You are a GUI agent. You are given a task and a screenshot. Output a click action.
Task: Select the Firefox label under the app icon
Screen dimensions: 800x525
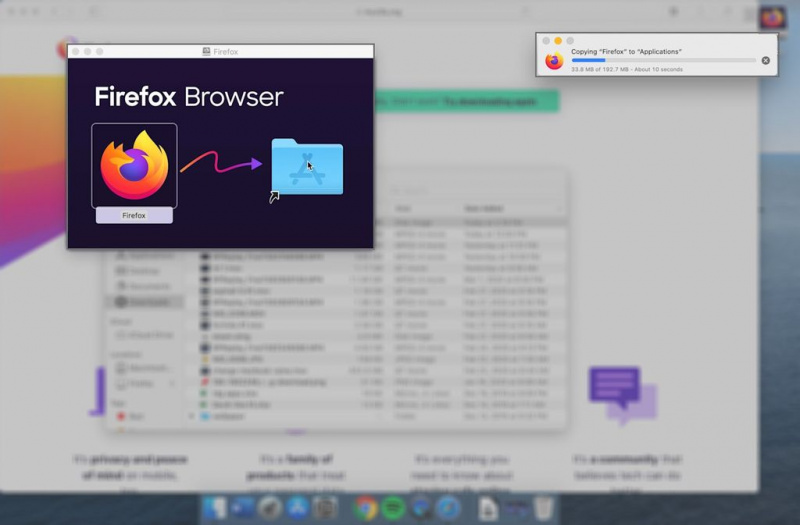[134, 215]
